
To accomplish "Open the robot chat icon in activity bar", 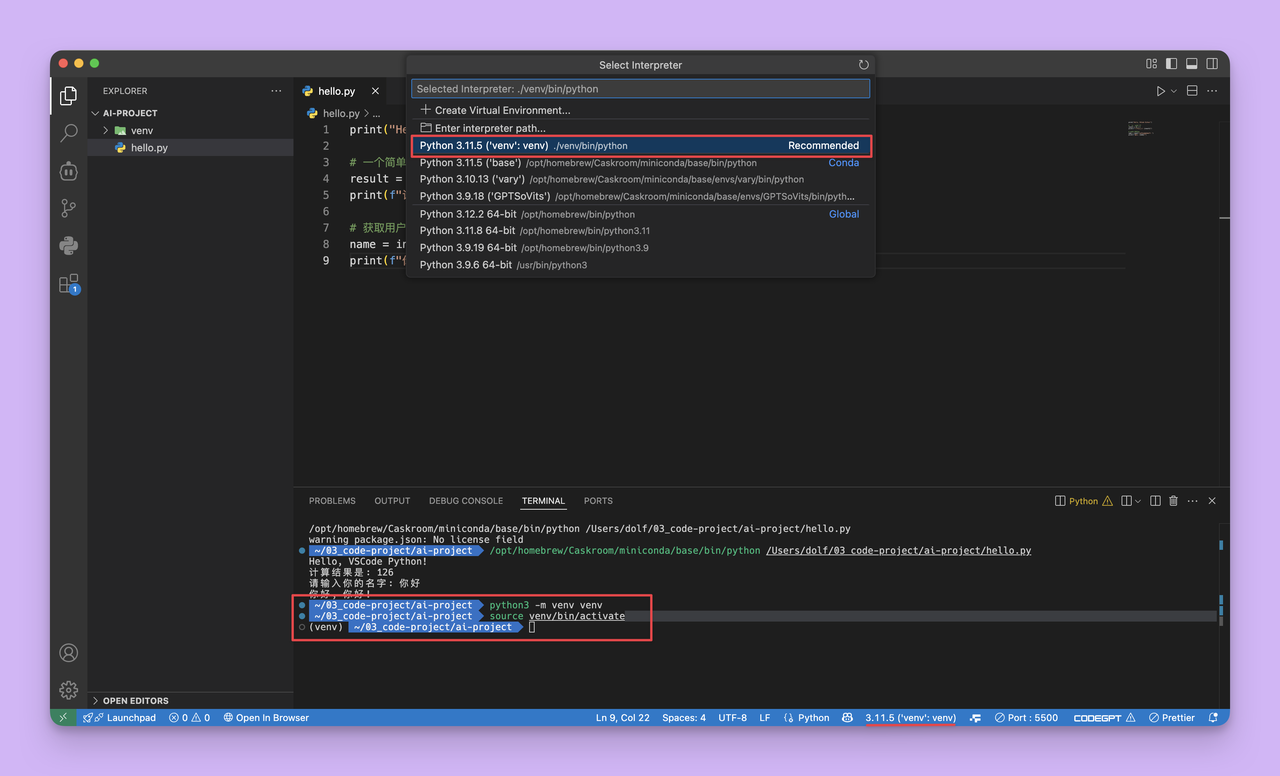I will [68, 171].
